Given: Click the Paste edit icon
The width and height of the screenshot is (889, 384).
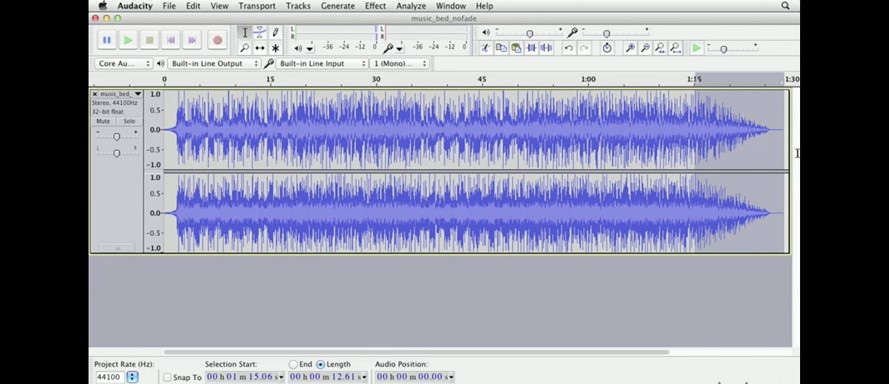Looking at the screenshot, I should click(516, 48).
